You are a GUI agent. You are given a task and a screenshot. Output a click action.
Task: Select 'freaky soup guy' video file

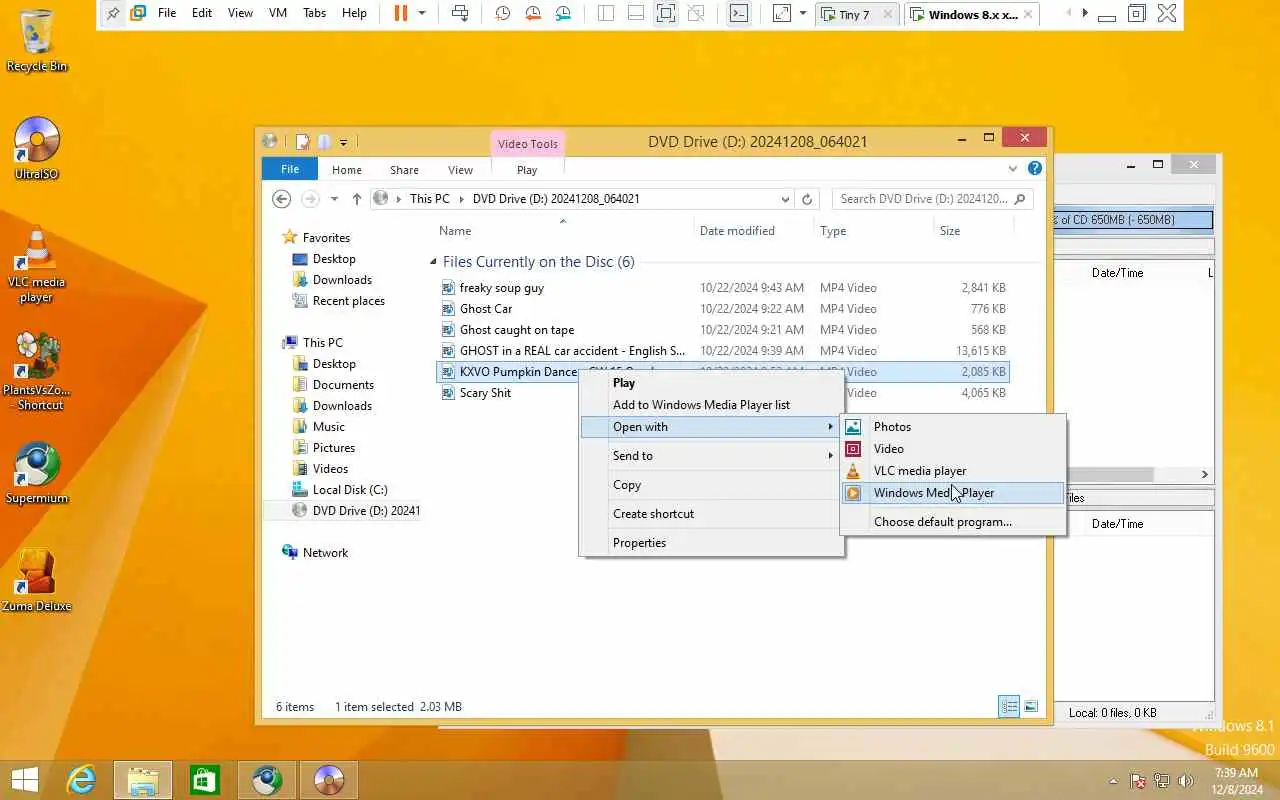click(x=501, y=288)
